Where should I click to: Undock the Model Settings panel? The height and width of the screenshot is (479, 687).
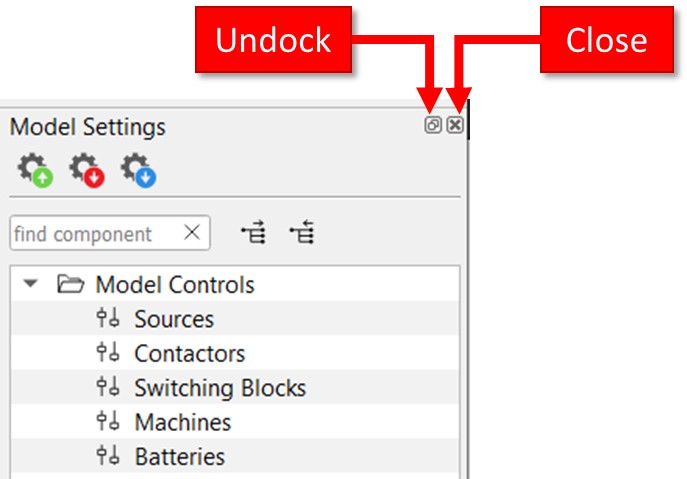pyautogui.click(x=433, y=126)
